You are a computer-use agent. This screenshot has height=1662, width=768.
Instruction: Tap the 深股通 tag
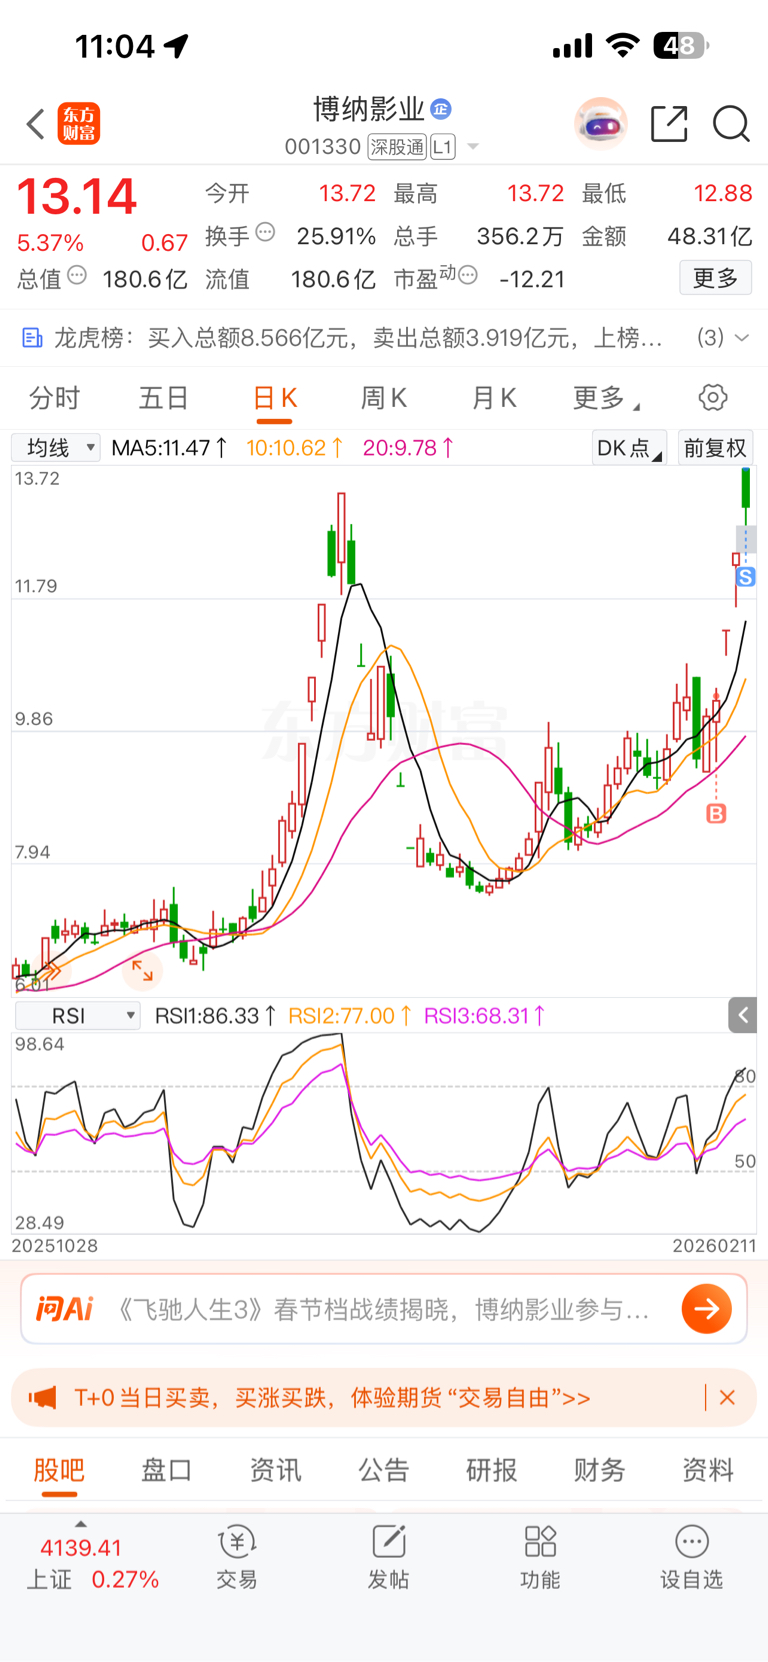[x=397, y=147]
